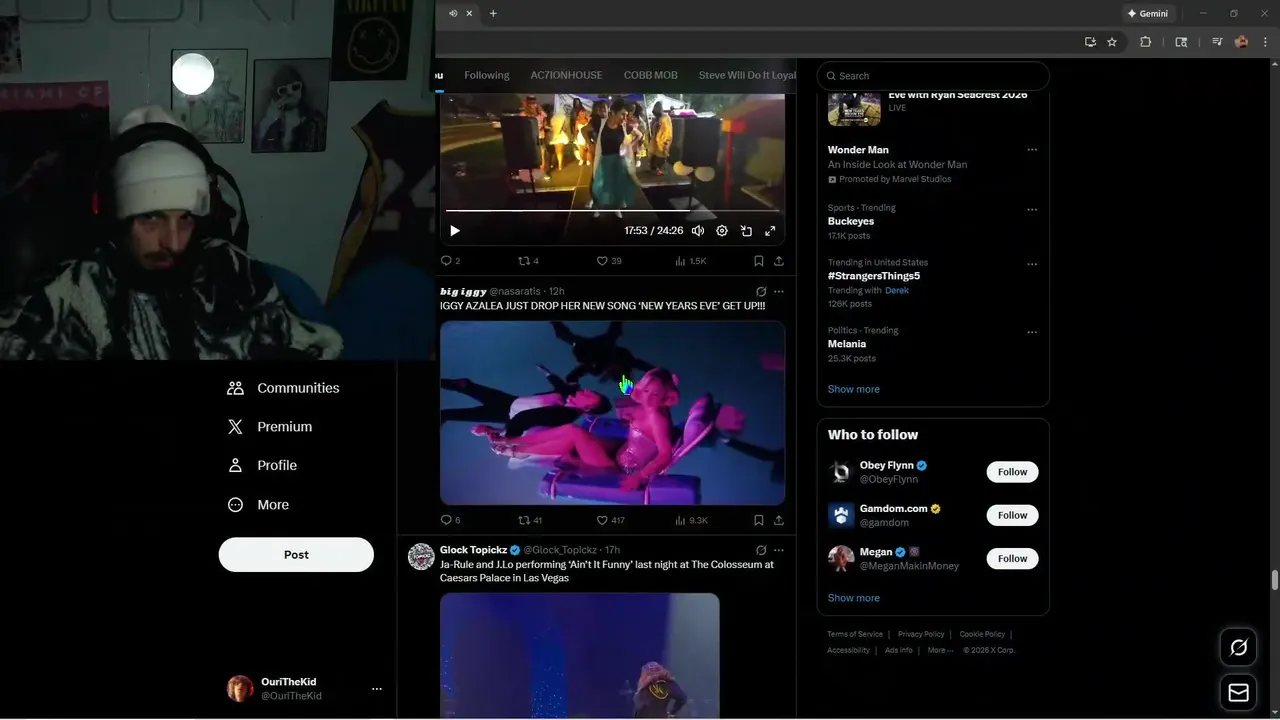Follow Obey Flynn

pos(1012,472)
